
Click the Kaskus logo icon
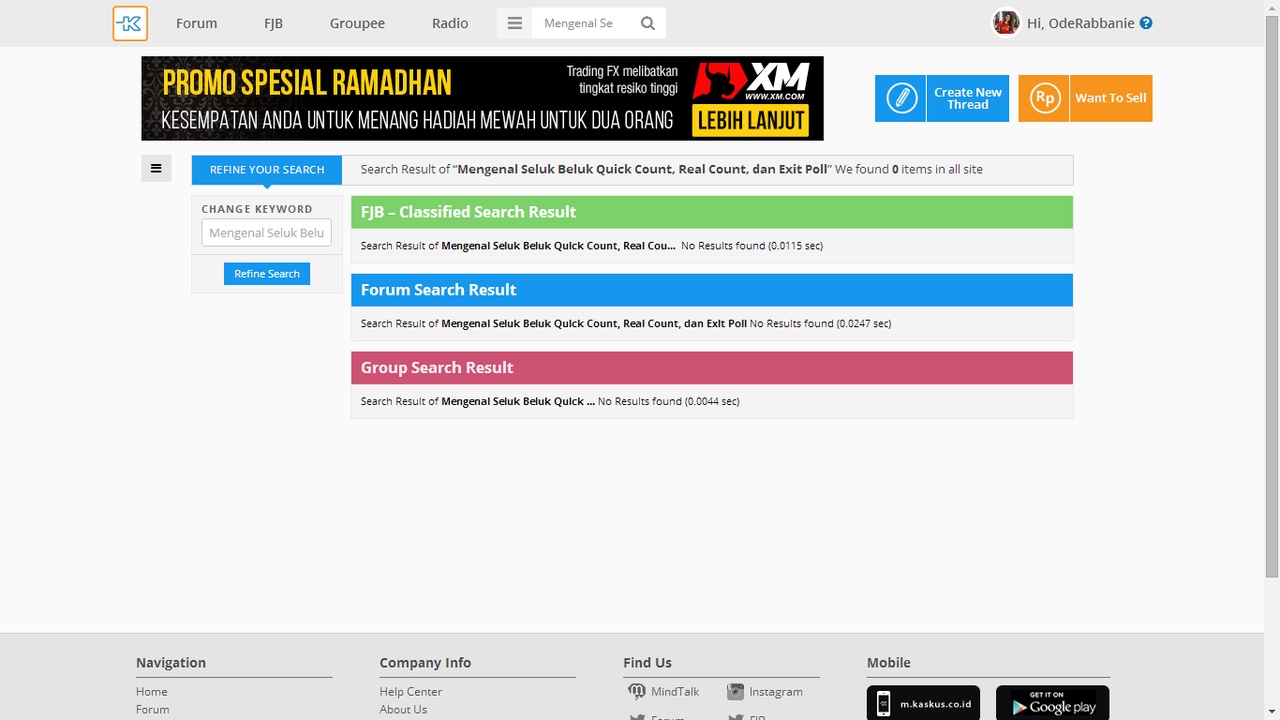[130, 23]
